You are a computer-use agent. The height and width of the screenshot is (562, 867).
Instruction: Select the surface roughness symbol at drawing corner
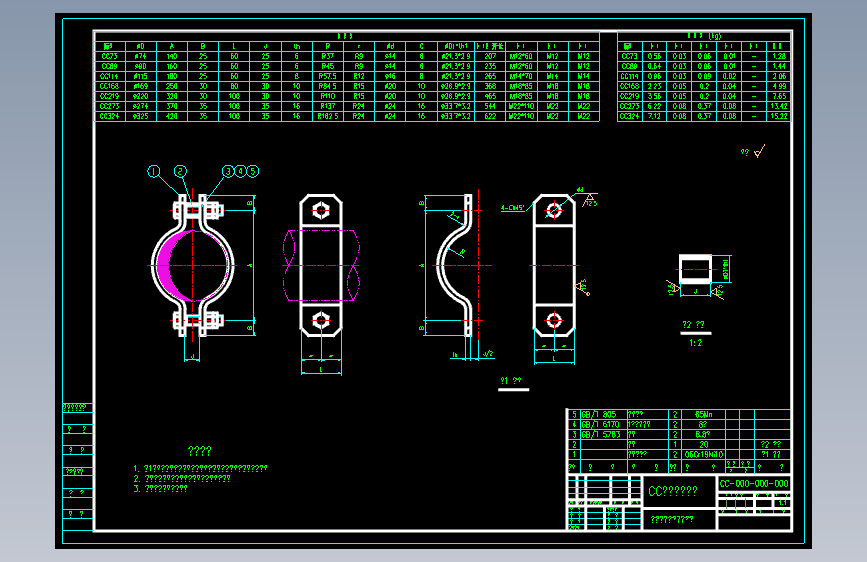760,151
